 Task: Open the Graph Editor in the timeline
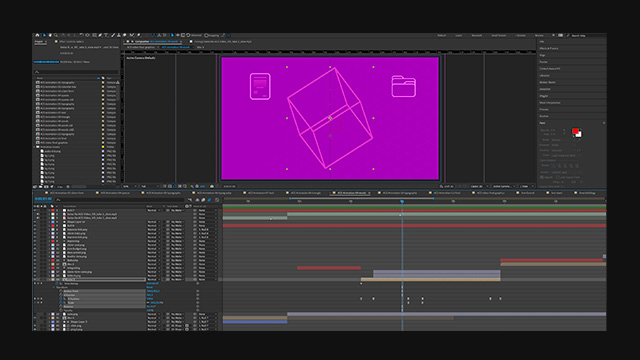[x=217, y=200]
